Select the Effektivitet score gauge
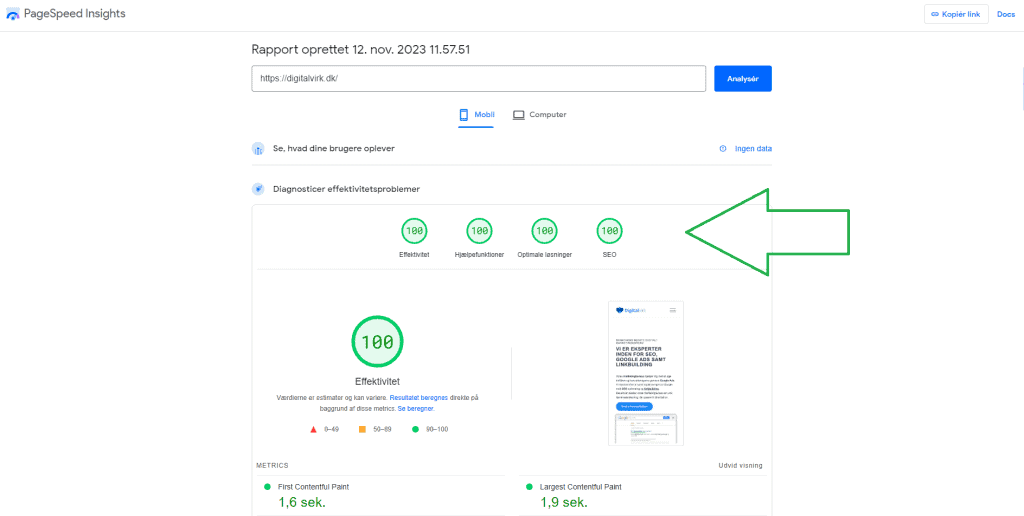 pos(414,231)
